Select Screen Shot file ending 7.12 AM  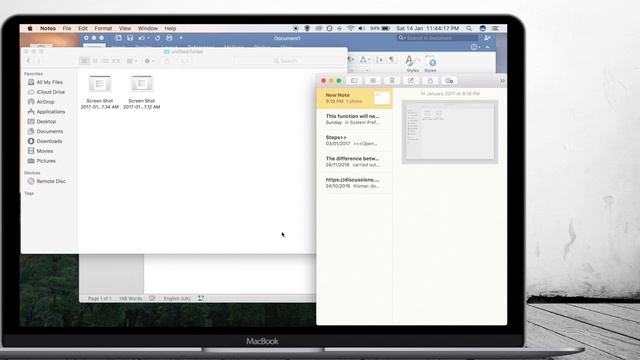(142, 92)
